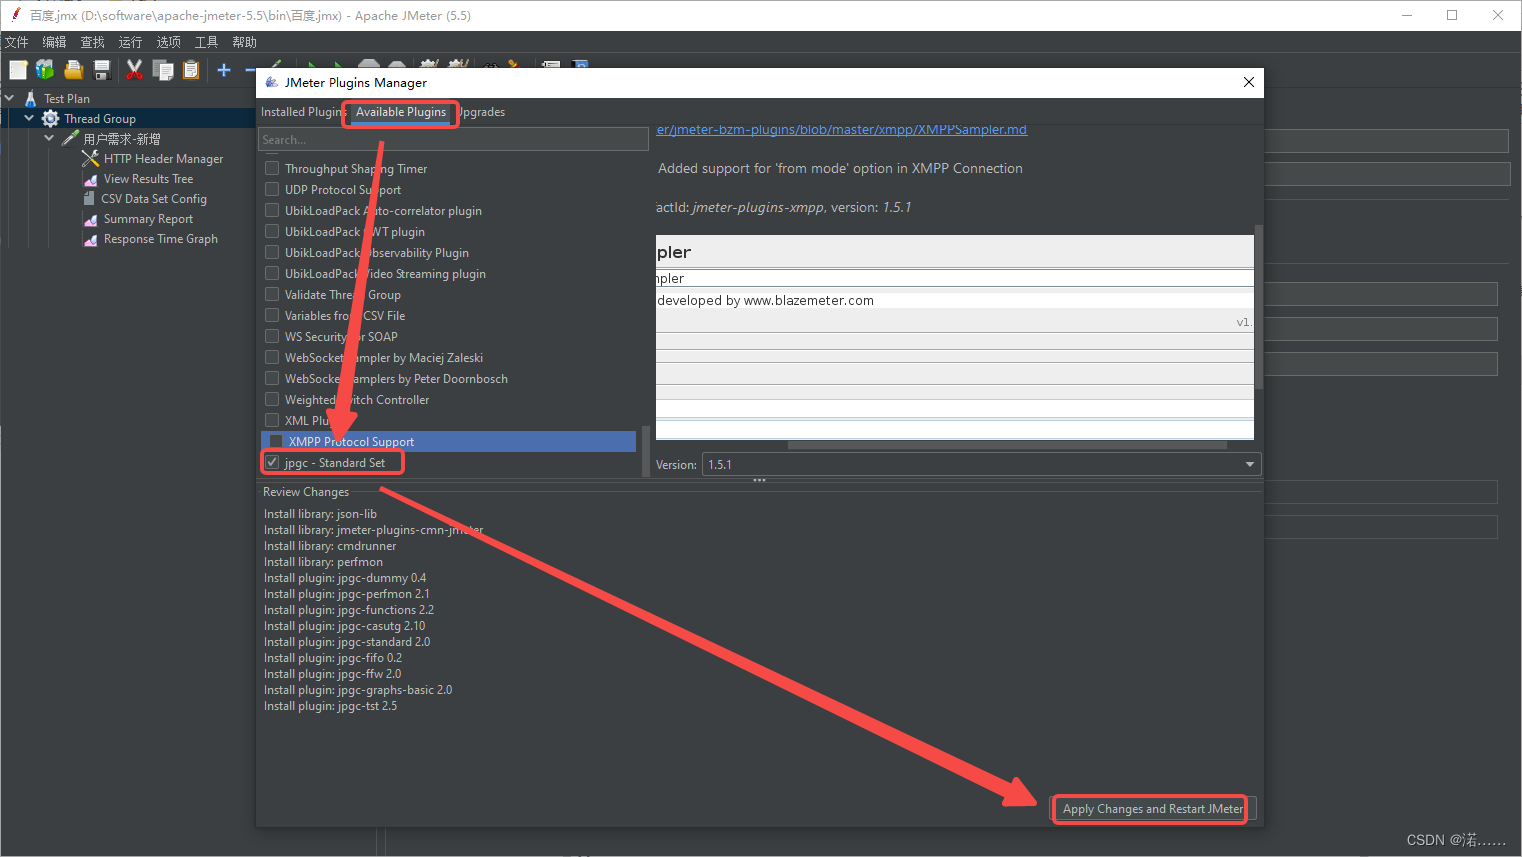Click the Paste clipboard toolbar icon
Viewport: 1522px width, 857px height.
pos(191,70)
